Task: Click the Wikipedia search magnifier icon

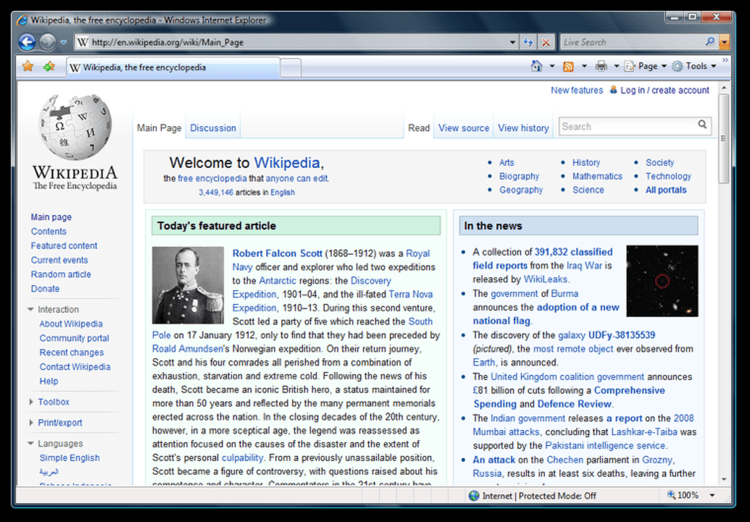Action: (702, 124)
